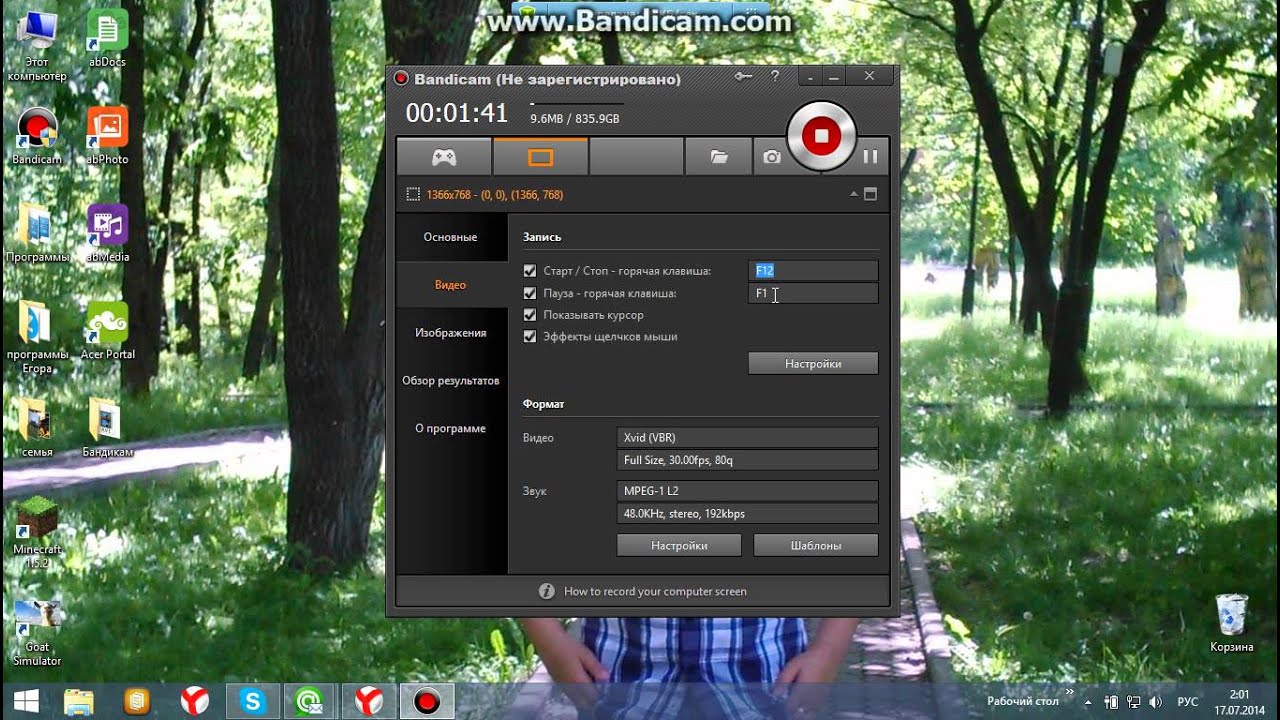1280x720 pixels.
Task: Open the volume speaker tray icon
Action: 1156,701
